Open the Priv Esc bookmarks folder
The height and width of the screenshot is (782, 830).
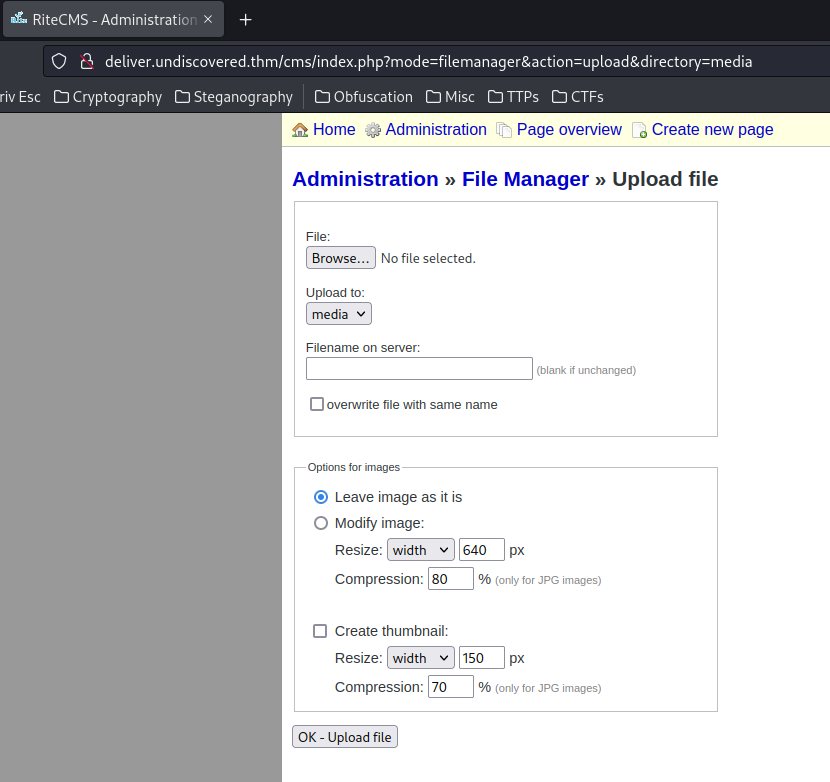click(20, 97)
